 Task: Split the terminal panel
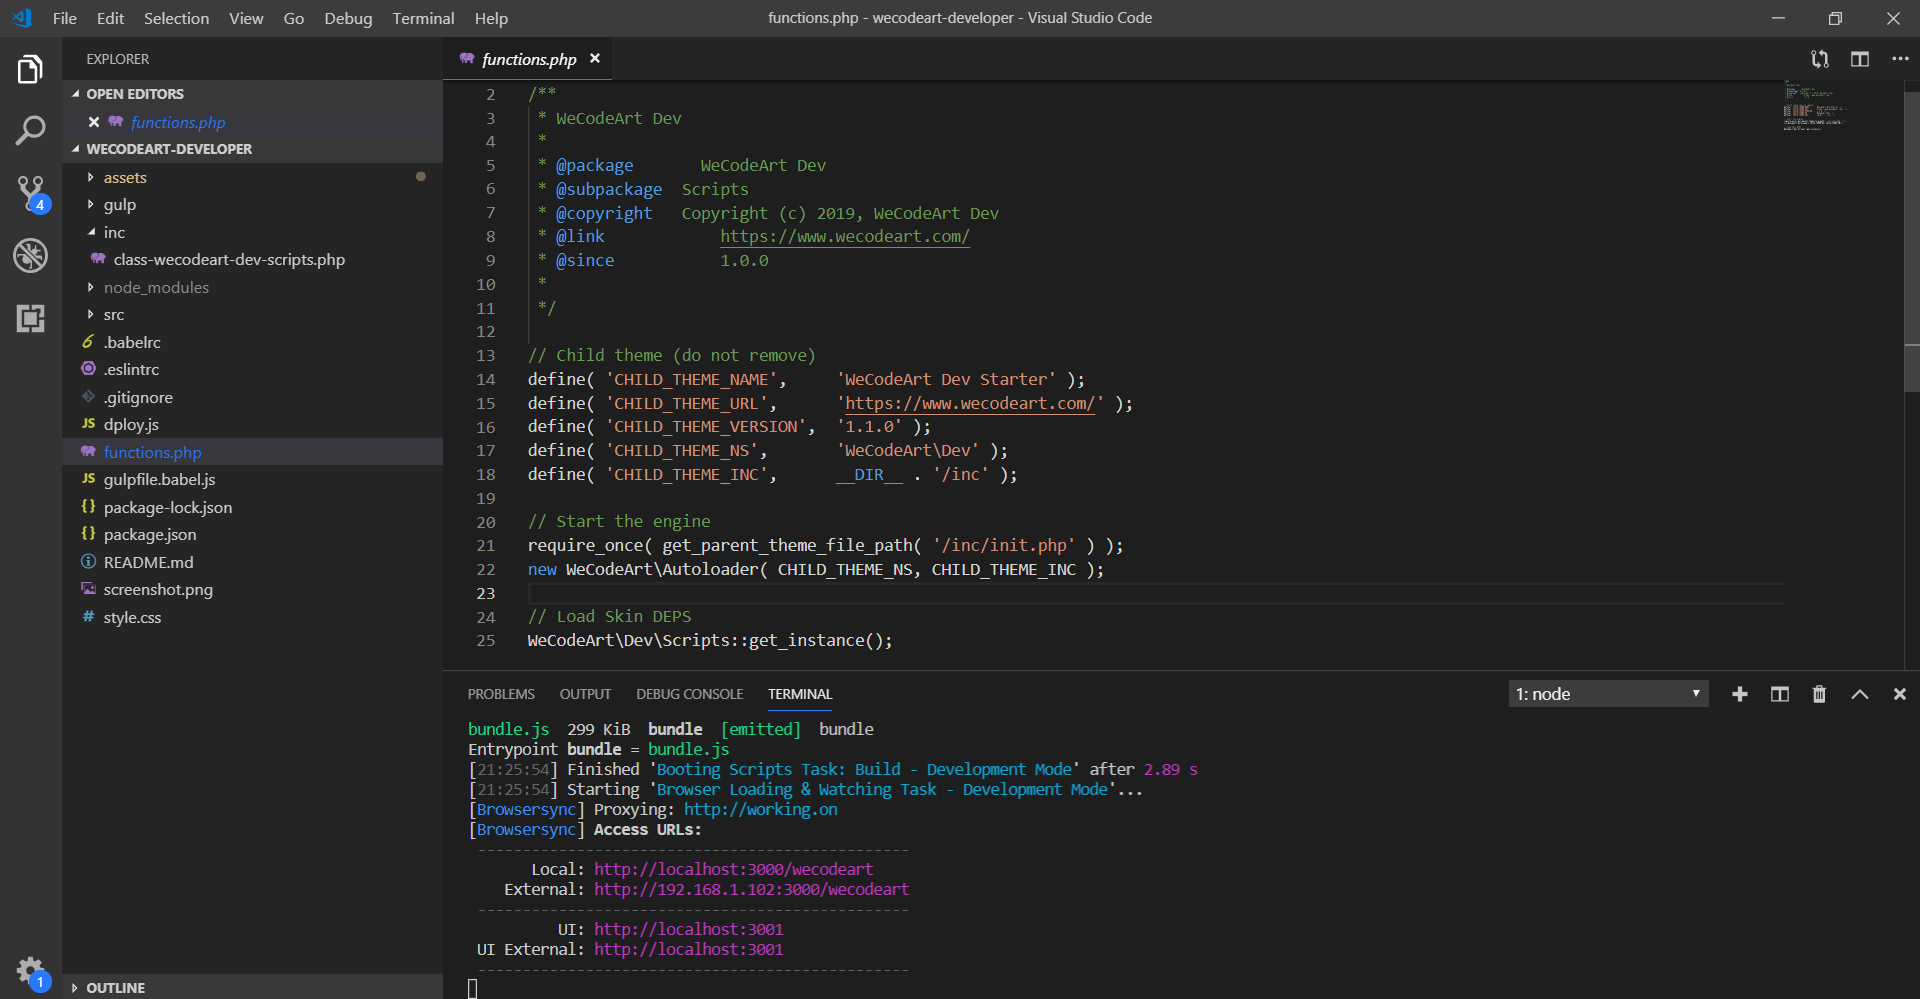point(1780,694)
